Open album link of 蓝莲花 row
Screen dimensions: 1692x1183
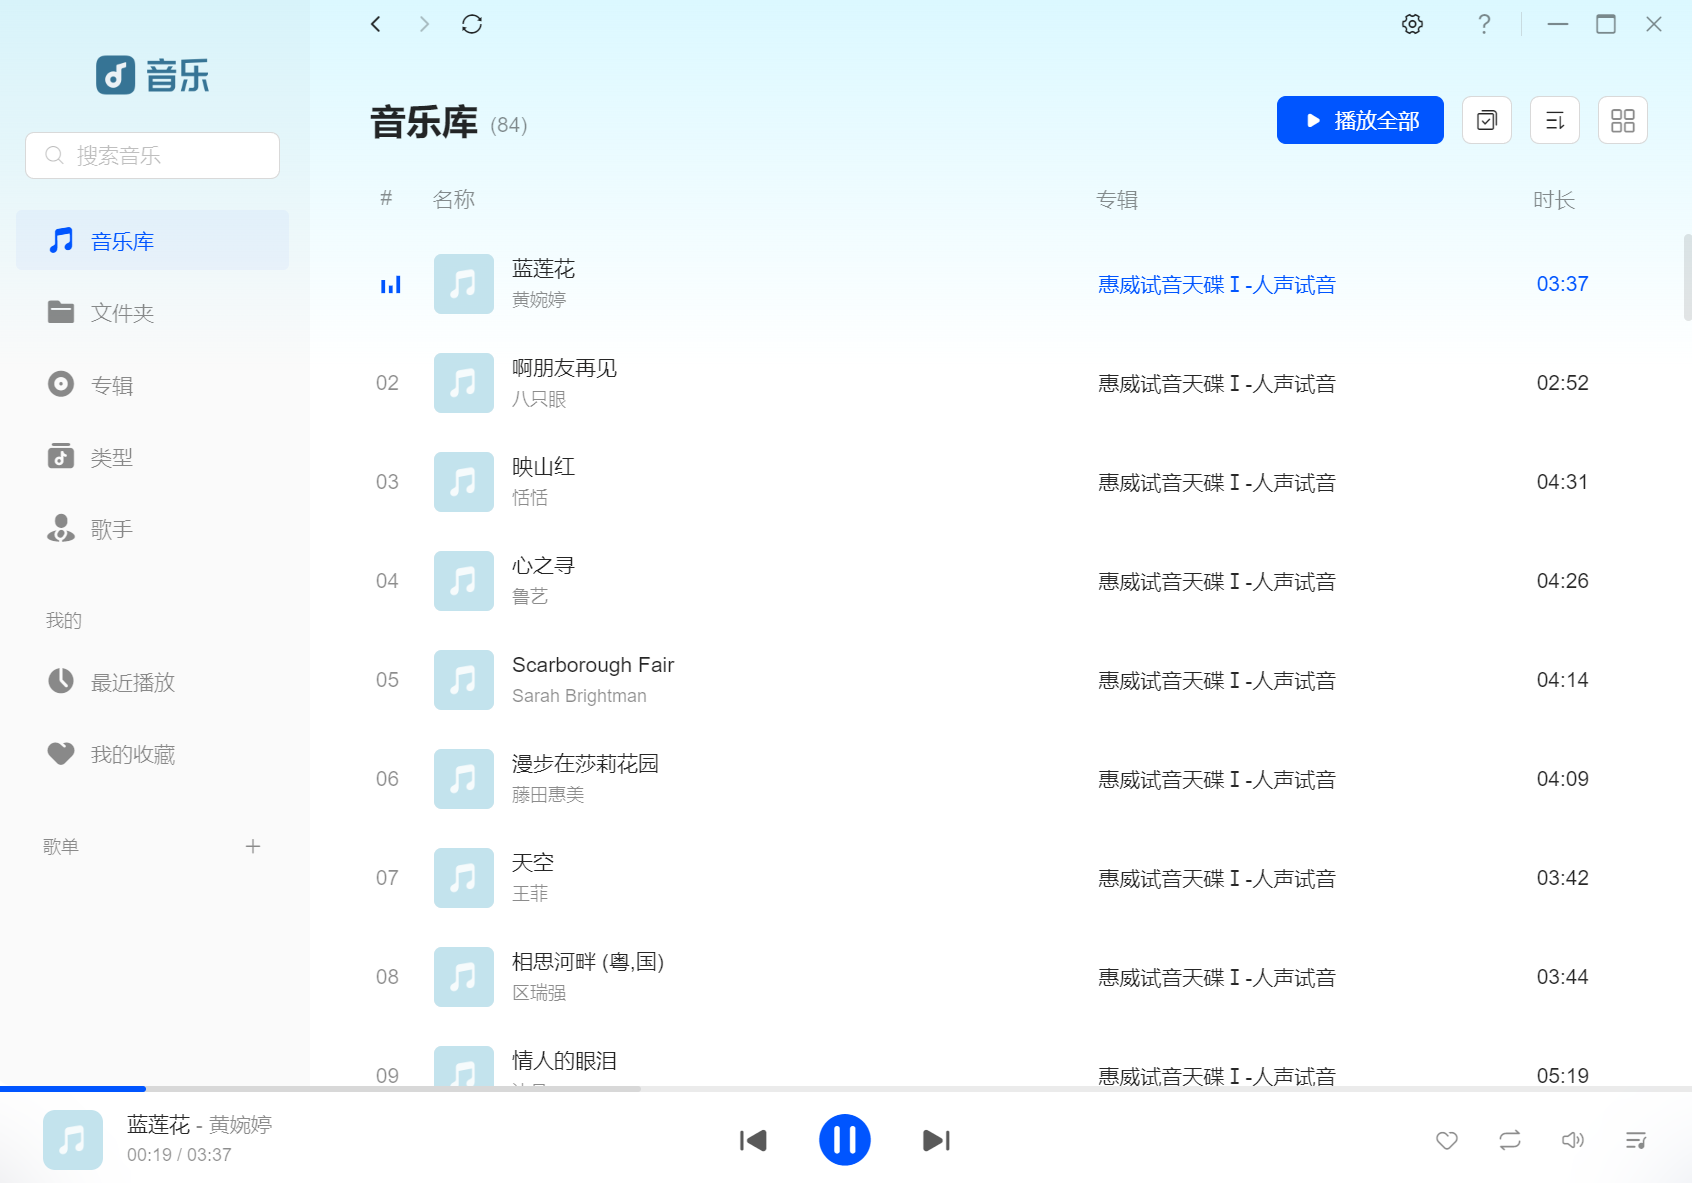click(1216, 285)
